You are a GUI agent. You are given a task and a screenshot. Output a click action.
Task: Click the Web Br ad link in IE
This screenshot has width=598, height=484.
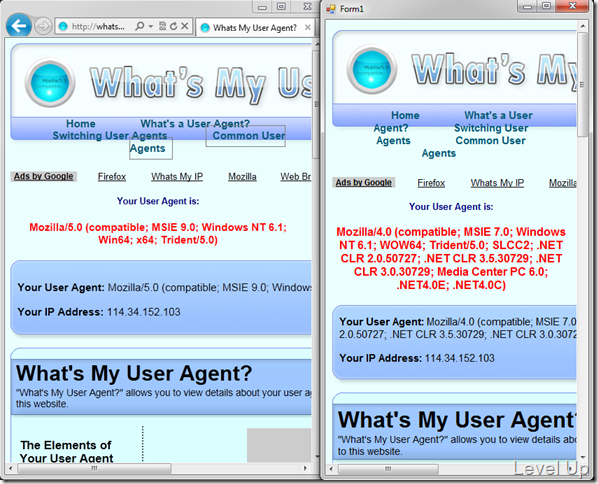[296, 177]
